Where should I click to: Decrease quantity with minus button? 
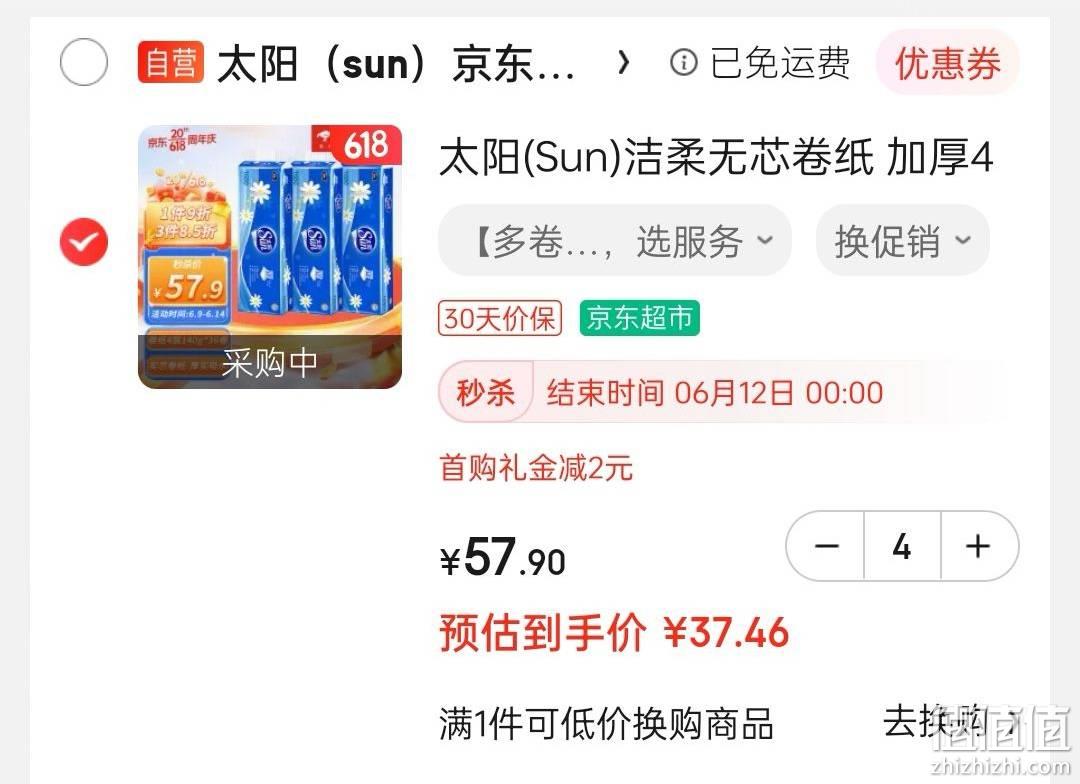click(826, 546)
